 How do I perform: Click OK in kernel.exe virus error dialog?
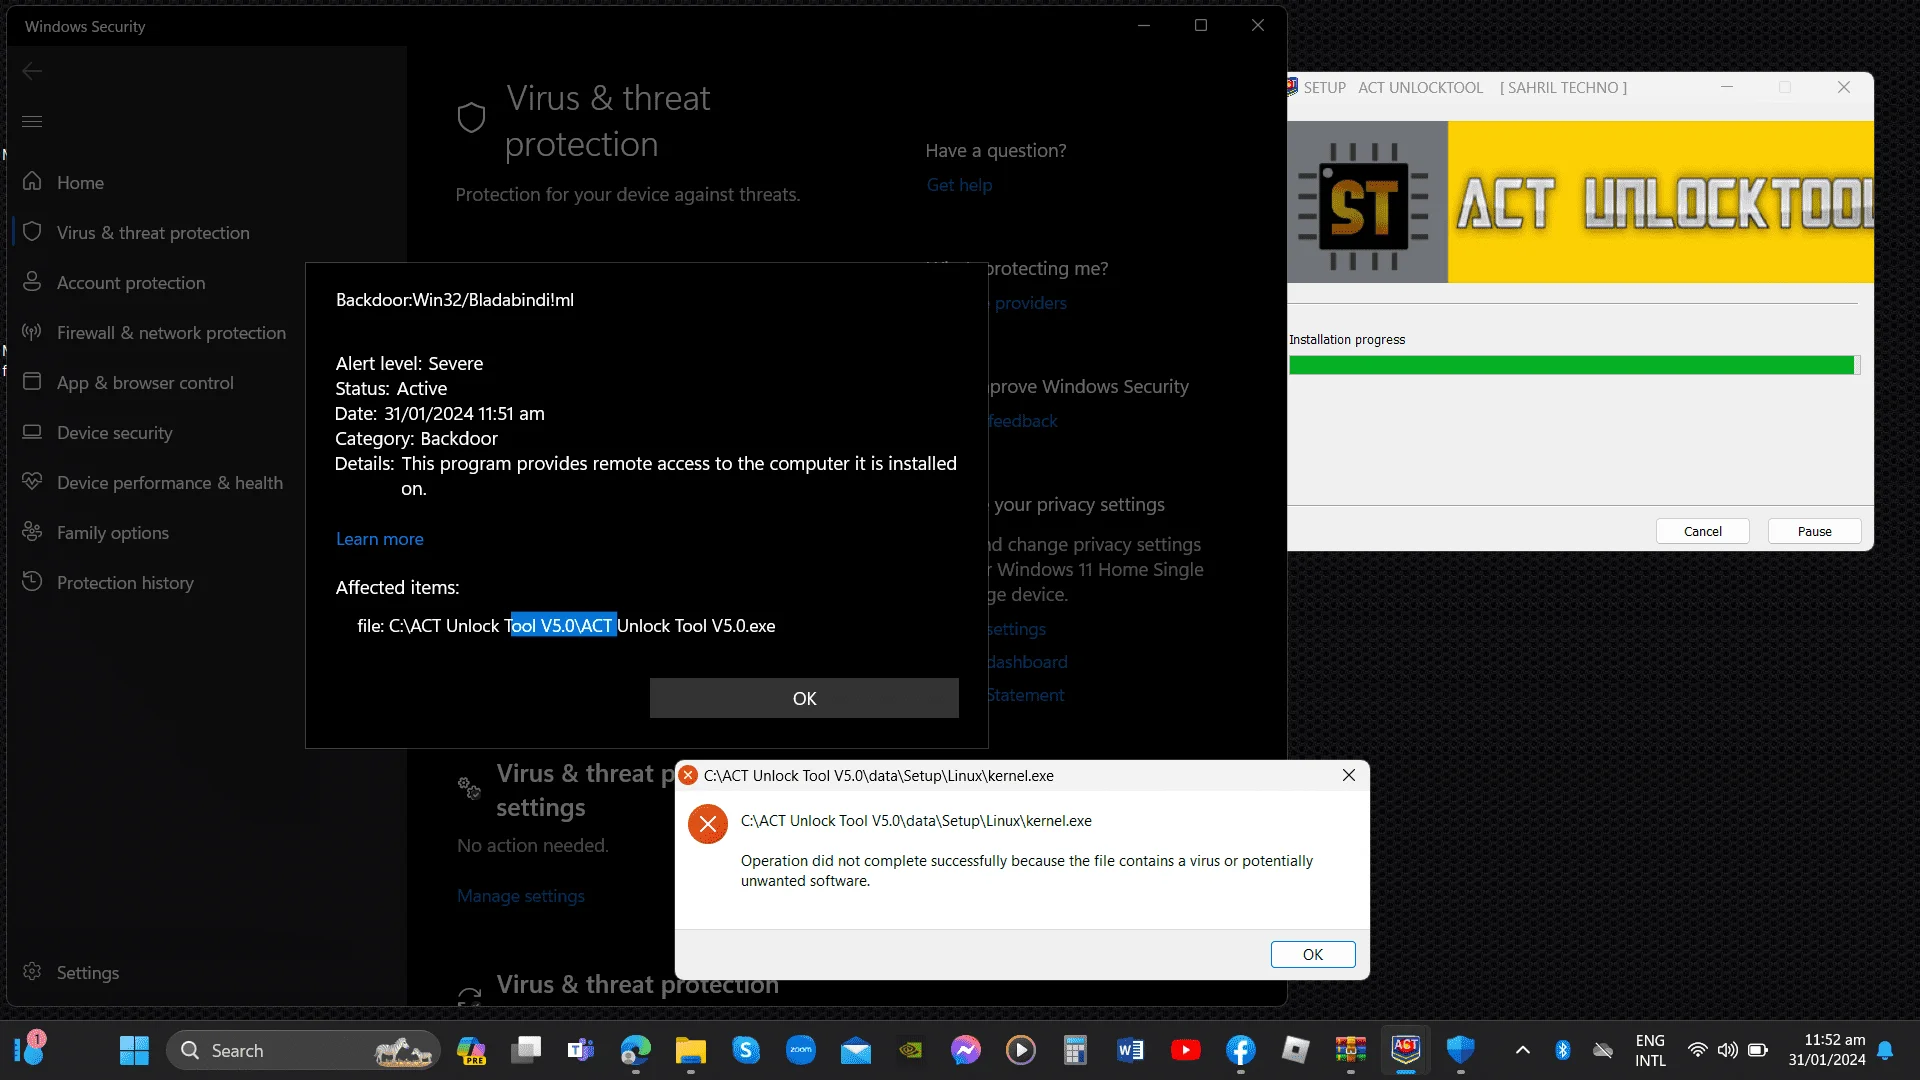click(1313, 954)
